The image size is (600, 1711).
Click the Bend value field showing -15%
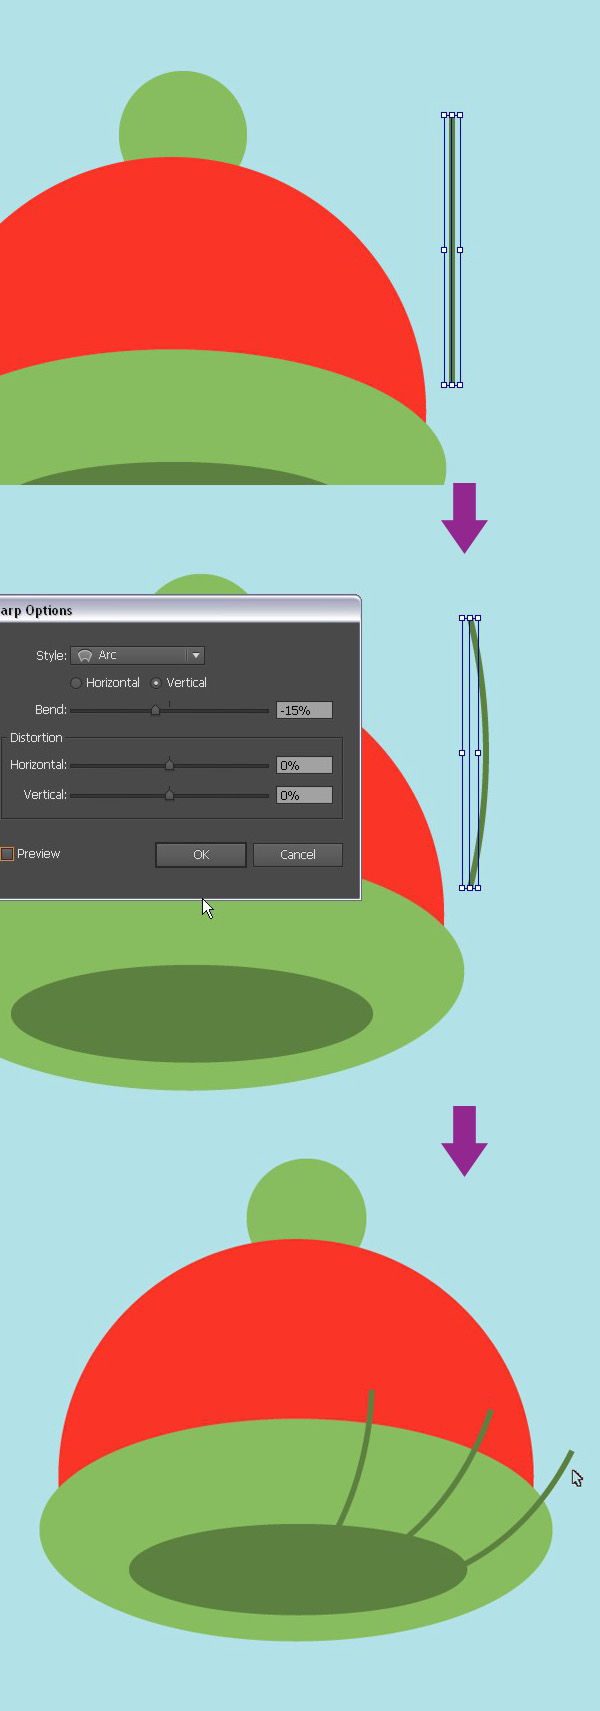[x=304, y=710]
